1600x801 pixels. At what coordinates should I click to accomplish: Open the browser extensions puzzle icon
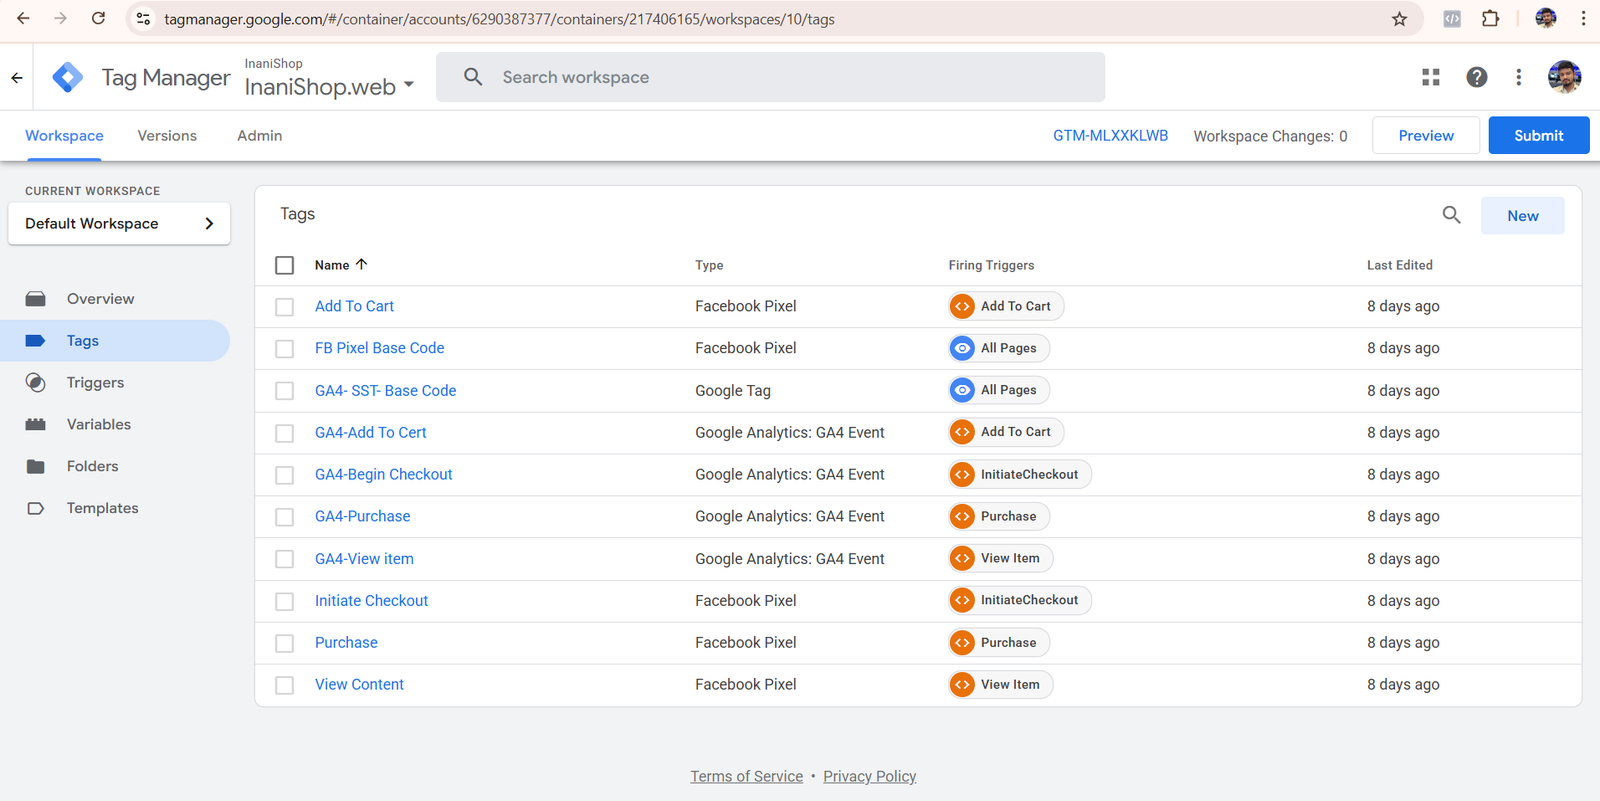[1490, 18]
